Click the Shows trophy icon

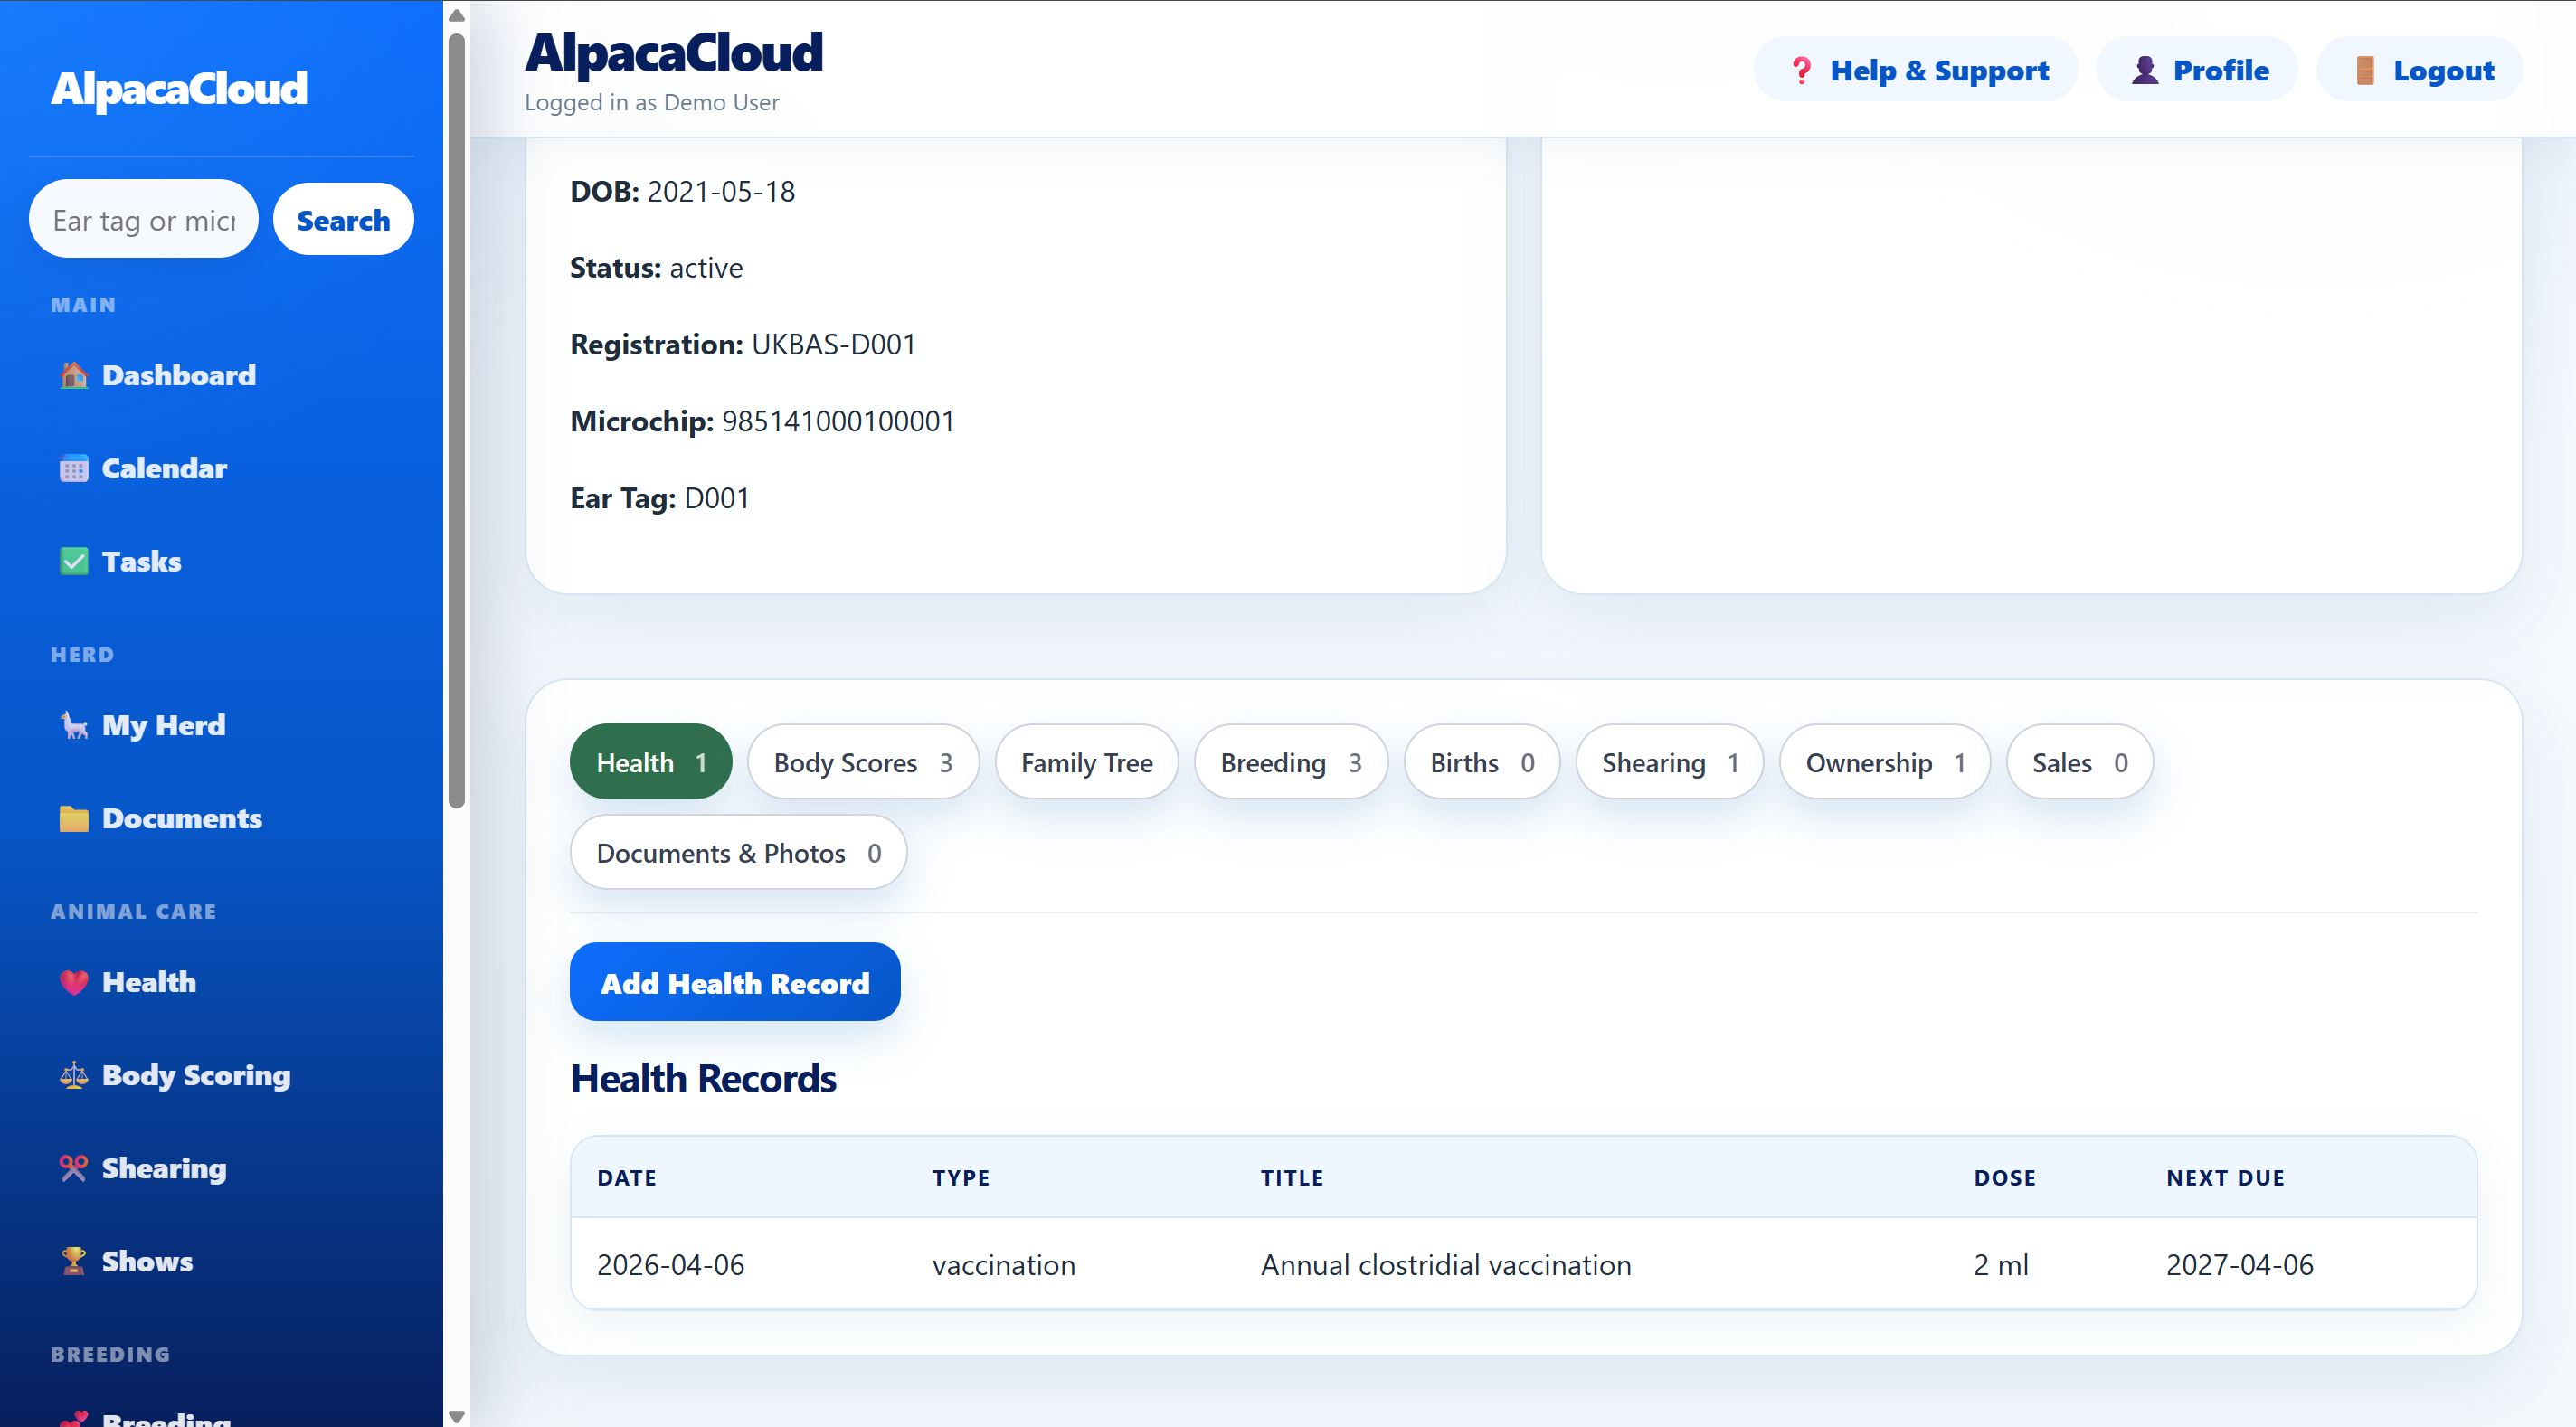point(73,1261)
